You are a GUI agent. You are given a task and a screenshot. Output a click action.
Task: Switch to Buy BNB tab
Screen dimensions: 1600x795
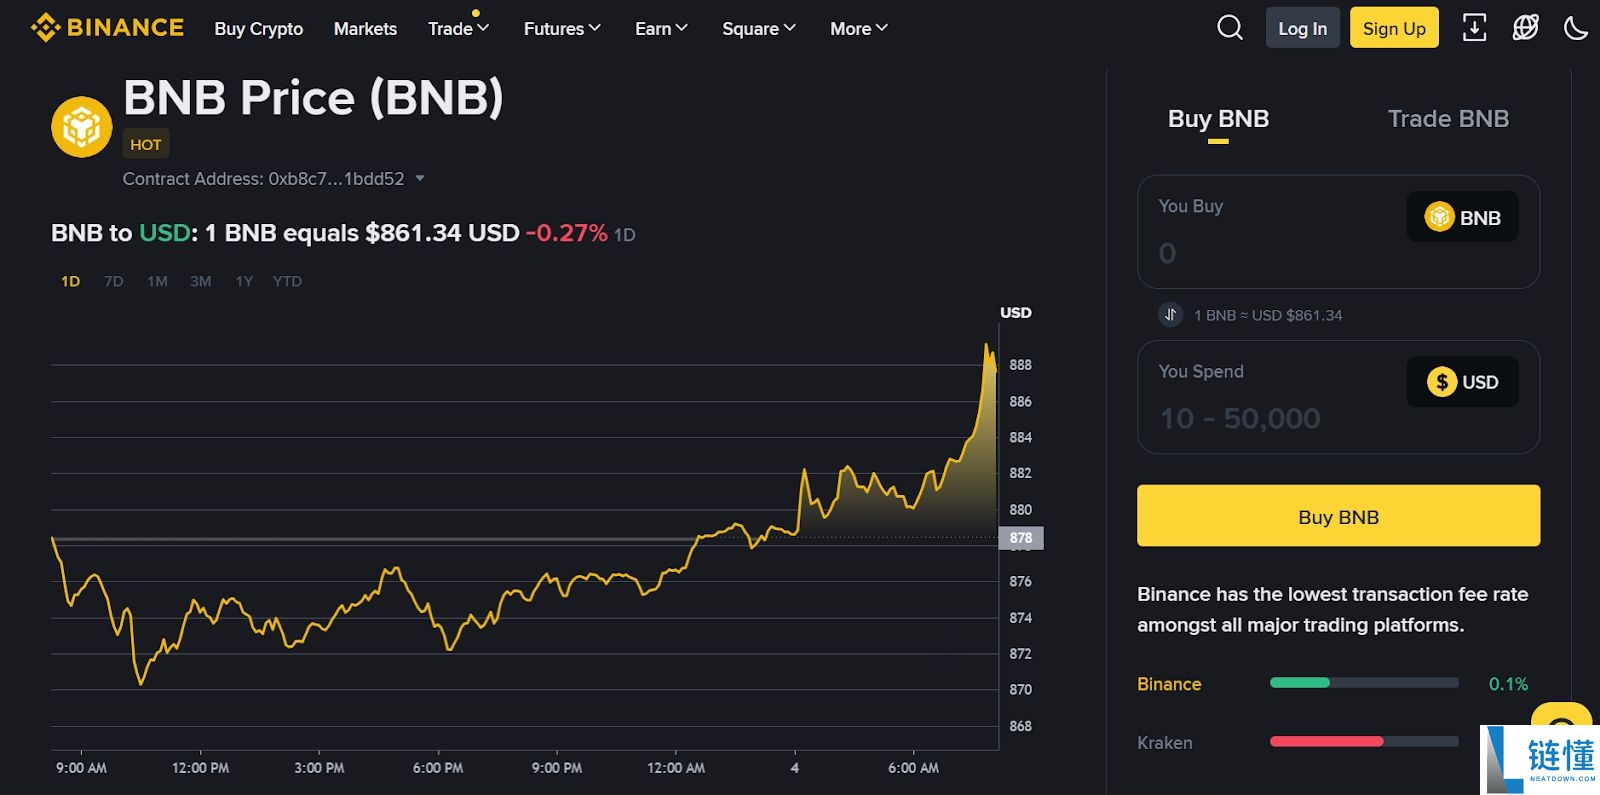pos(1218,119)
